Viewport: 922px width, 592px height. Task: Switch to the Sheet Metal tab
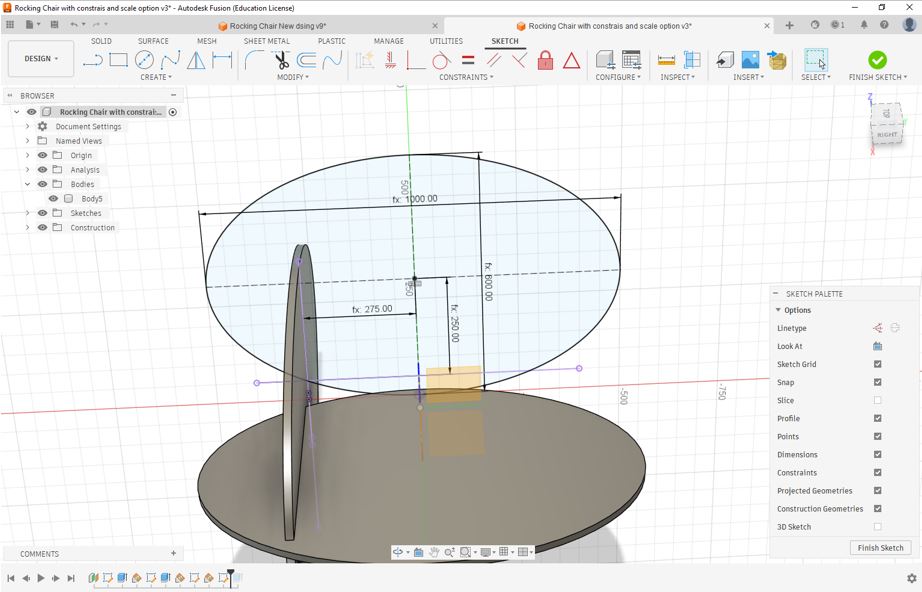coord(266,41)
